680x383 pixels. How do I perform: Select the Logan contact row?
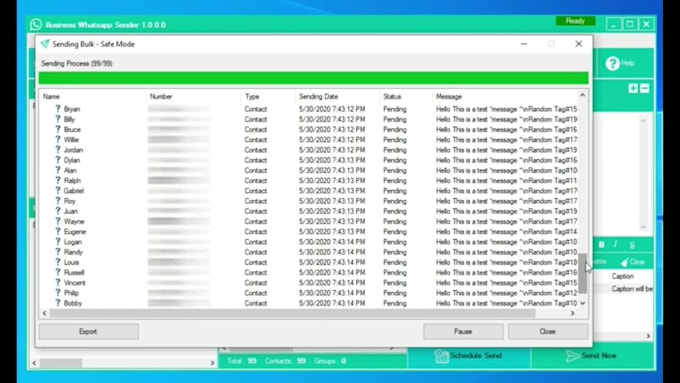(309, 242)
